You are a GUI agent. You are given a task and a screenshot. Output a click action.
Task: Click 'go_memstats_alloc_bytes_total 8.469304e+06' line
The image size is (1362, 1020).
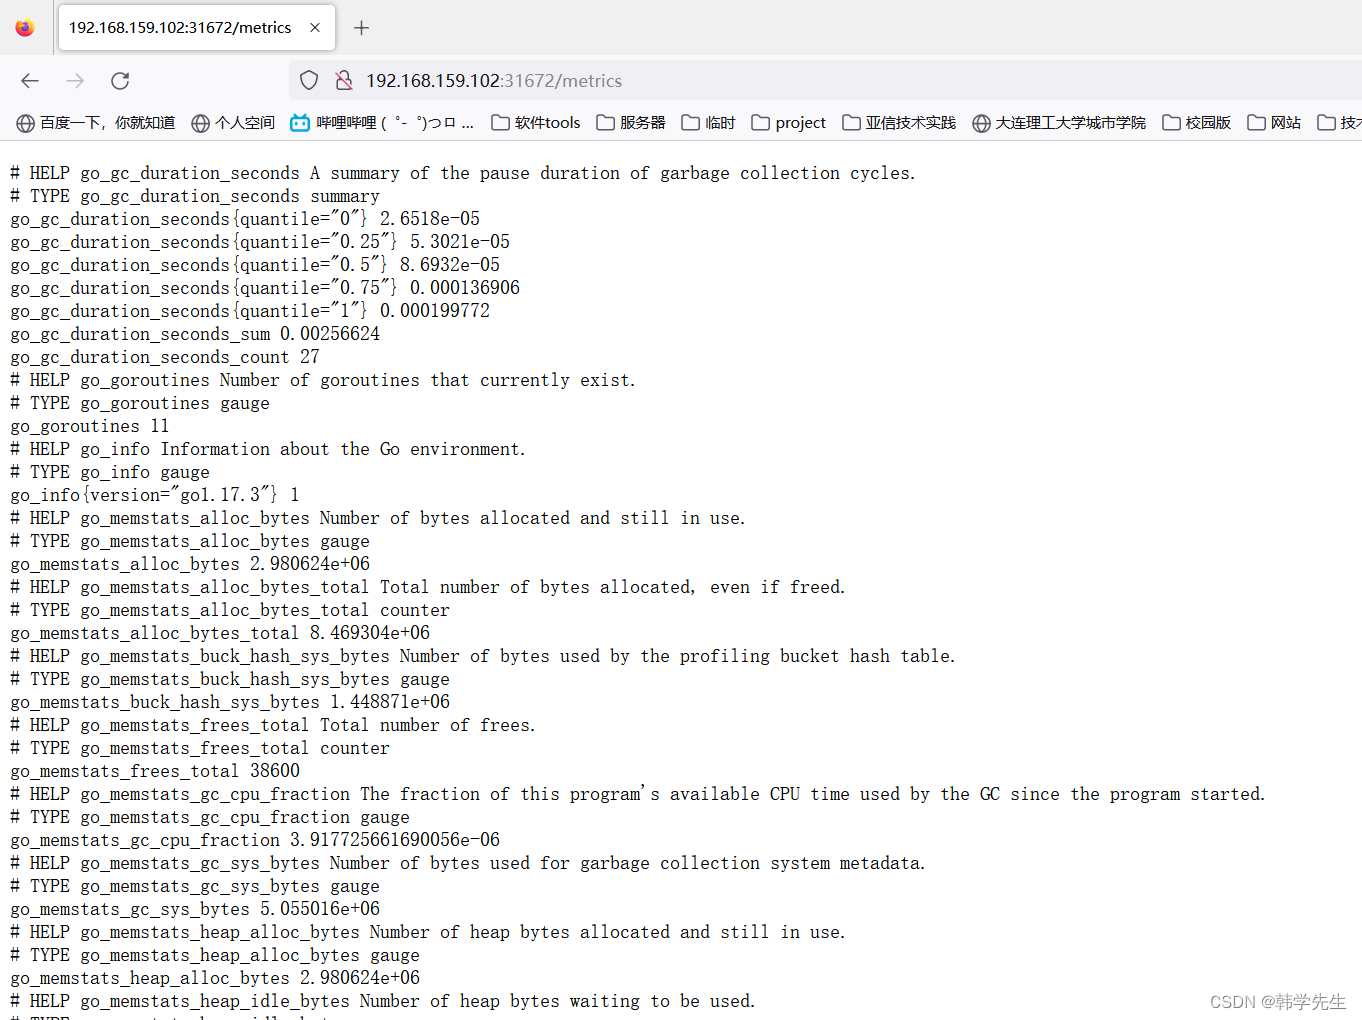point(220,633)
